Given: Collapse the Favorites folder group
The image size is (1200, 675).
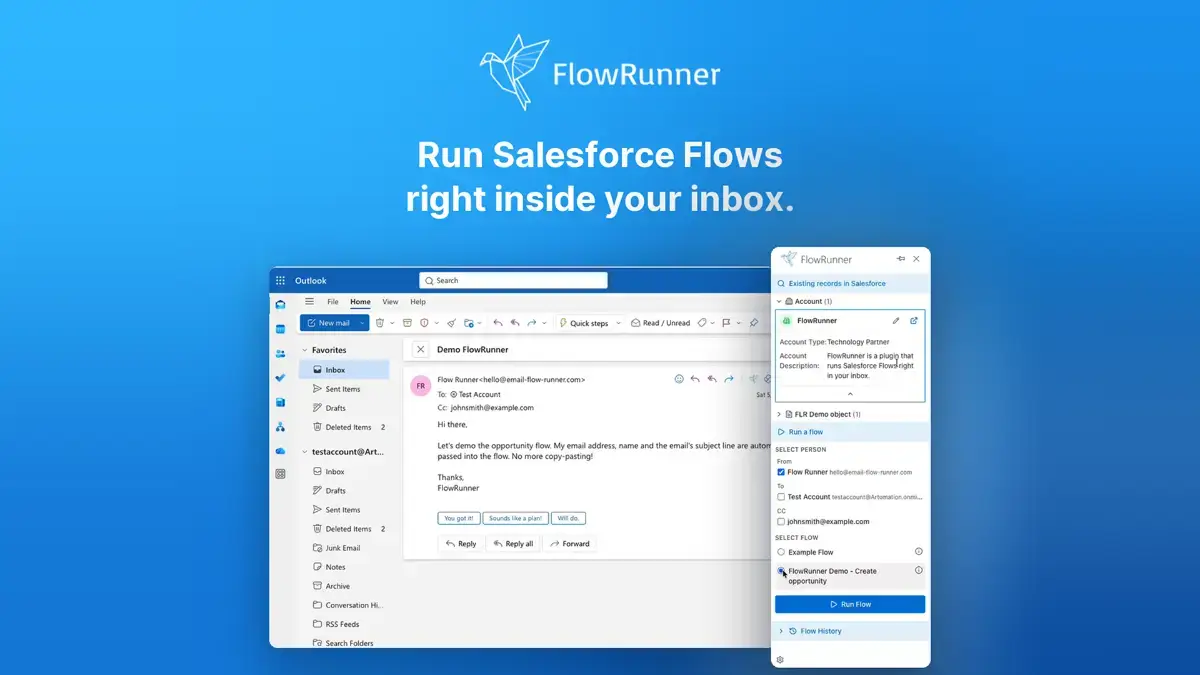Looking at the screenshot, I should [304, 351].
